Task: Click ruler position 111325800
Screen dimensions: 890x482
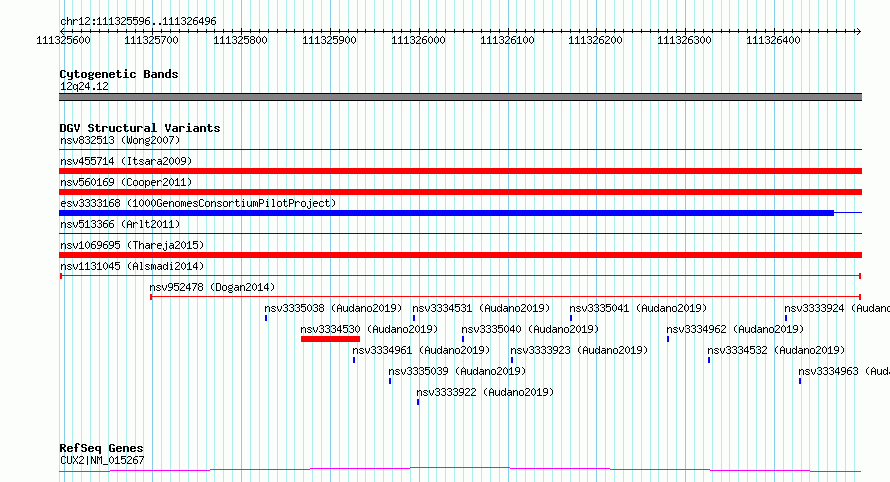Action: (x=240, y=40)
